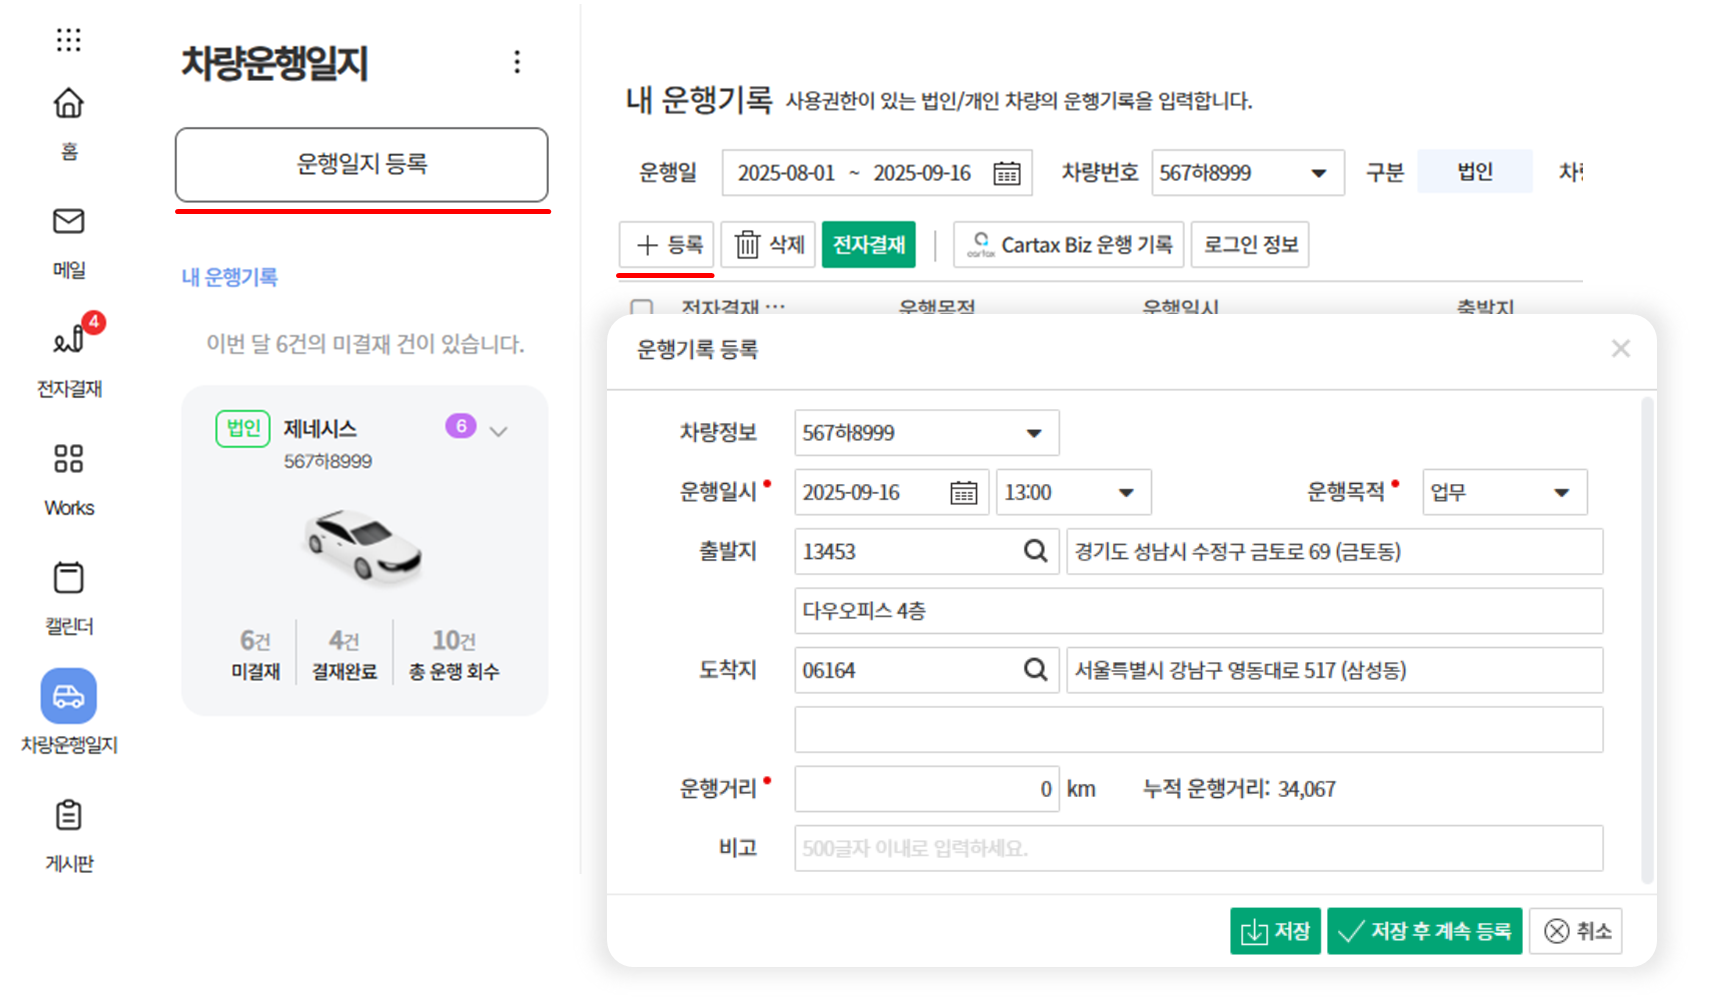1711x1008 pixels.
Task: Open the bulletin board sidebar icon
Action: [x=68, y=816]
